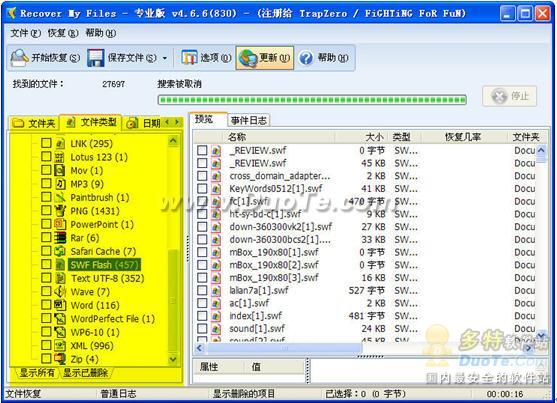Screen dimensions: 557x403
Task: Click the Wave audio file icon
Action: pos(60,292)
